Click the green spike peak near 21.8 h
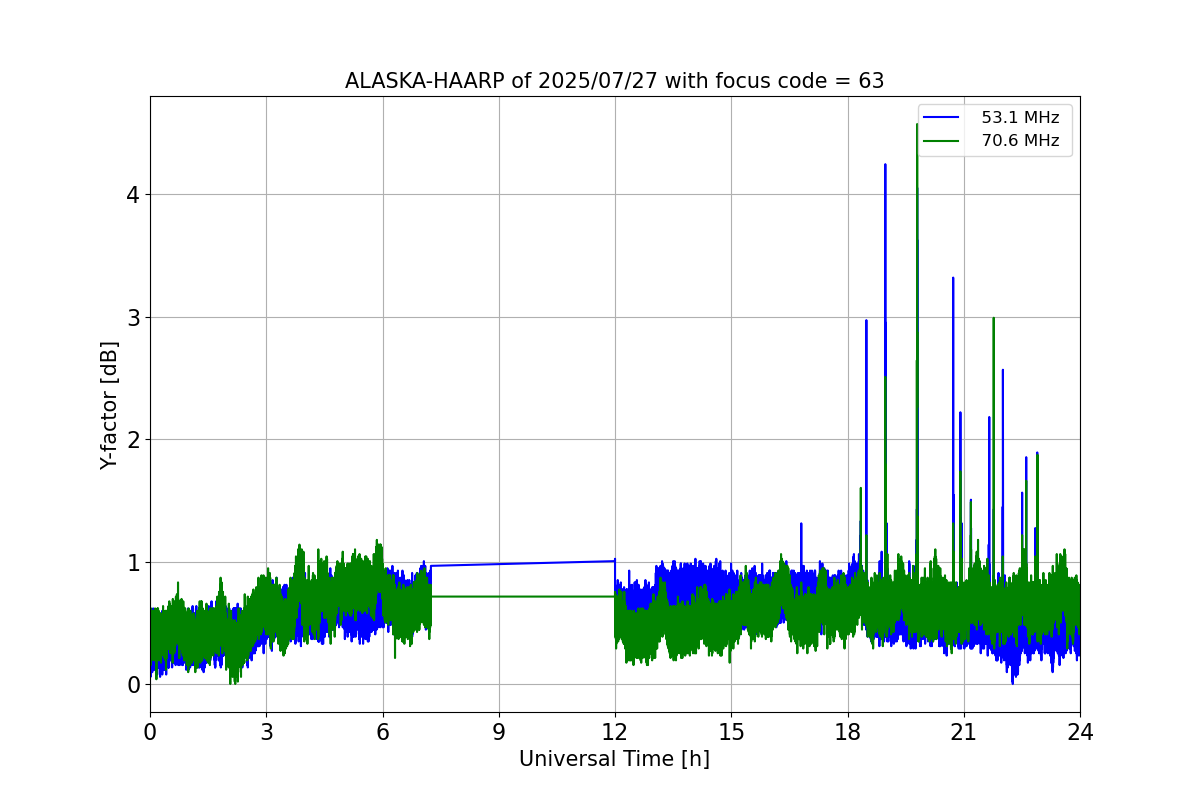 [993, 319]
